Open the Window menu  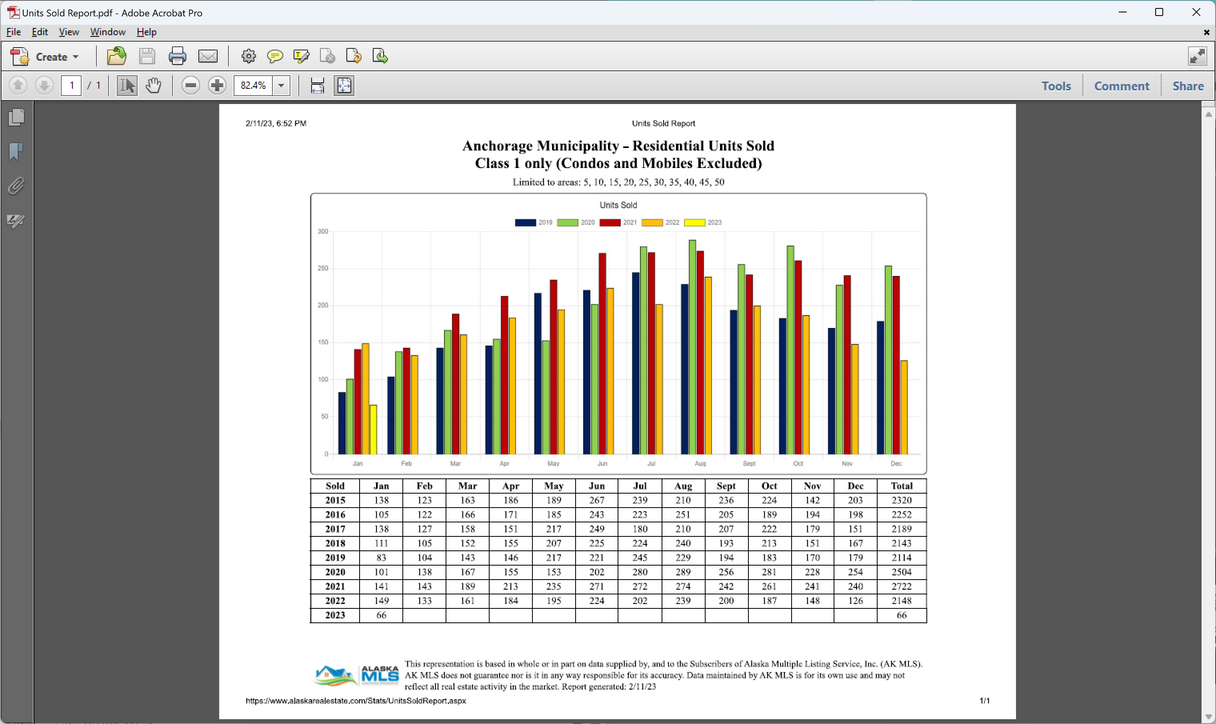pos(108,32)
